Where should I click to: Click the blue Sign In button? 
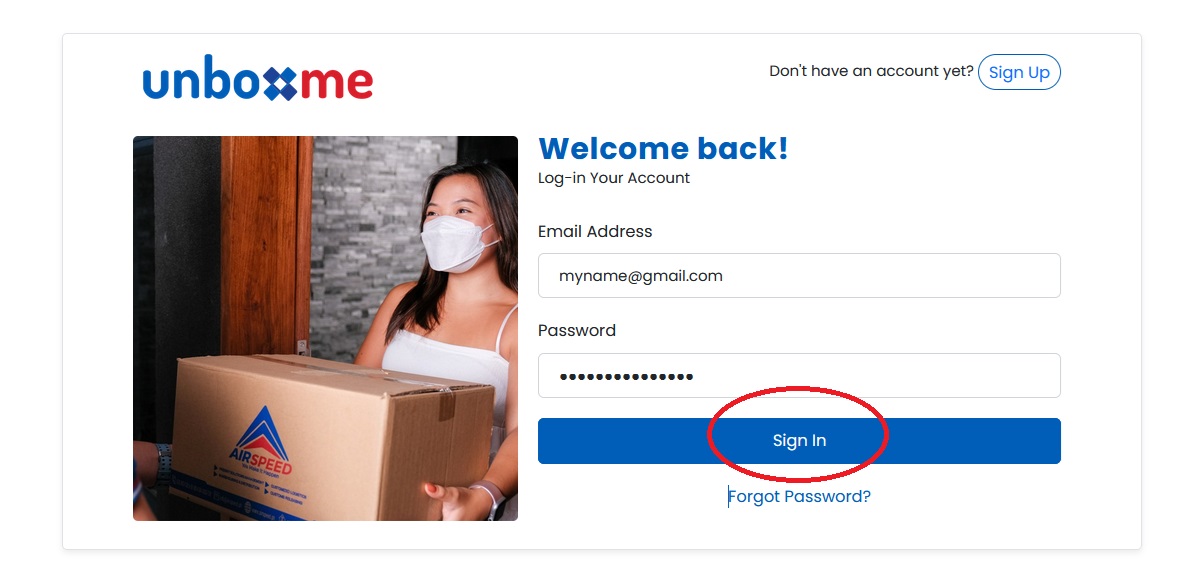coord(799,441)
